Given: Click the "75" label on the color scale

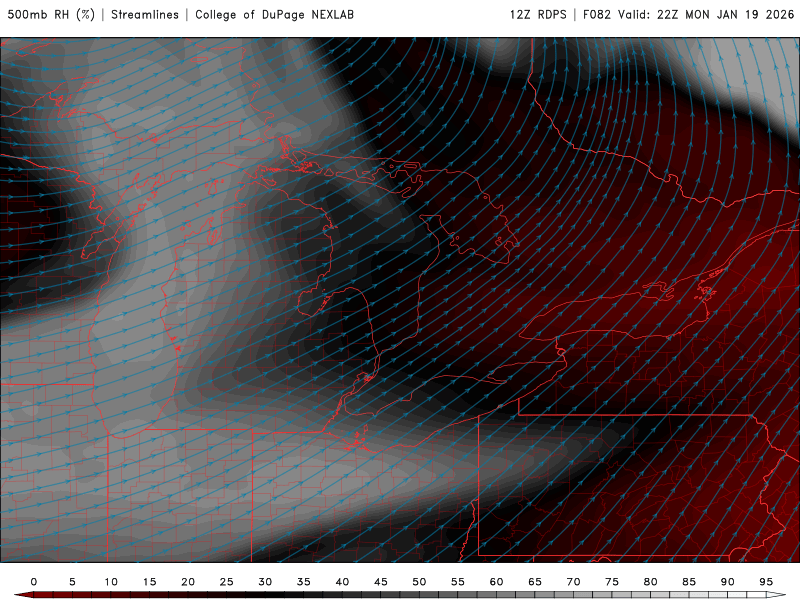Looking at the screenshot, I should coord(612,582).
